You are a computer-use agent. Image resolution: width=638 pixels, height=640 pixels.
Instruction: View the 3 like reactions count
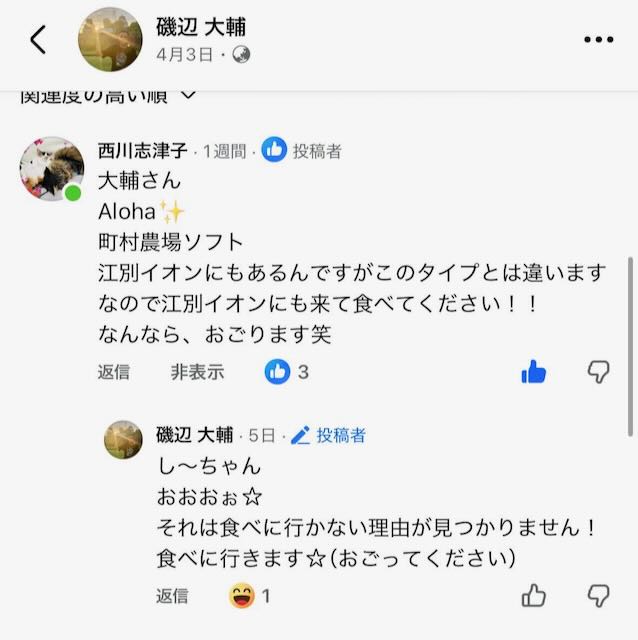click(x=287, y=372)
